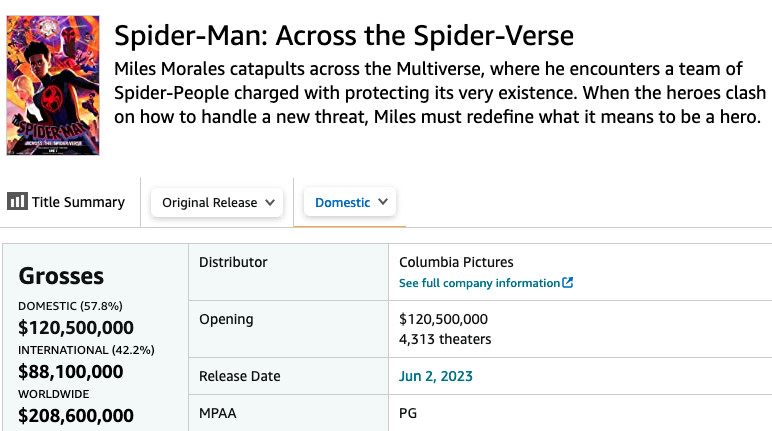Click the worldwide gross $208,600,000 figure
The width and height of the screenshot is (772, 431).
tap(76, 416)
